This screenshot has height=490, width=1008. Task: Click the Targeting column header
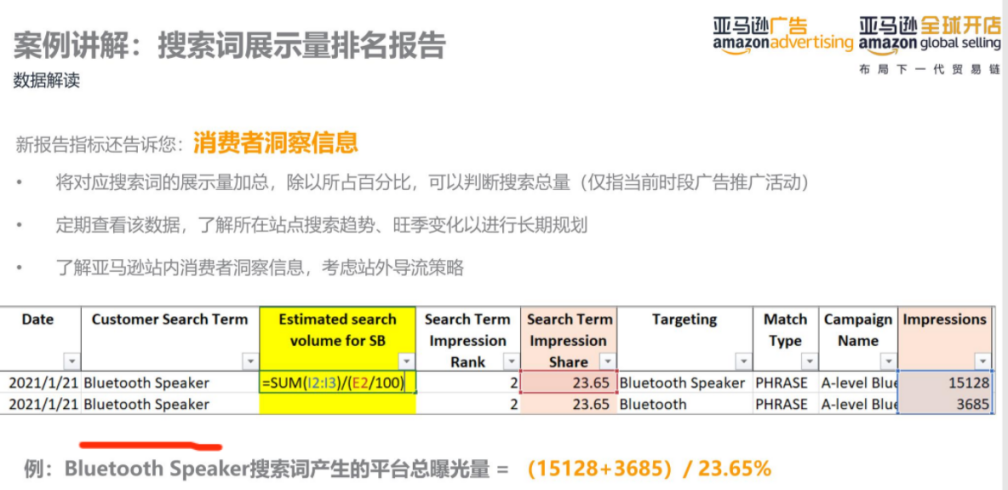(x=685, y=338)
